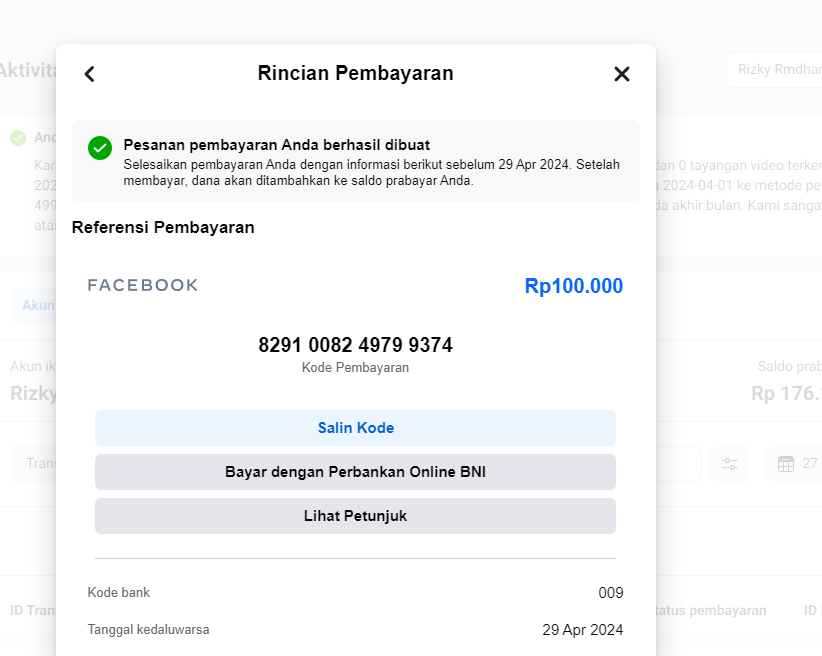
Task: Switch to the Akun tab
Action: pos(36,306)
